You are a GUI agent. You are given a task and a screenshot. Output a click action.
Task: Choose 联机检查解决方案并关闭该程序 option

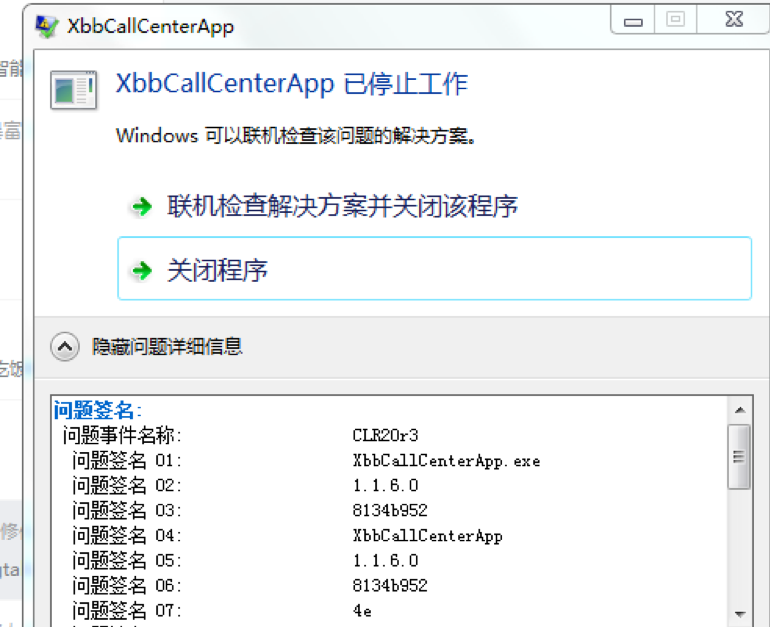pos(342,207)
